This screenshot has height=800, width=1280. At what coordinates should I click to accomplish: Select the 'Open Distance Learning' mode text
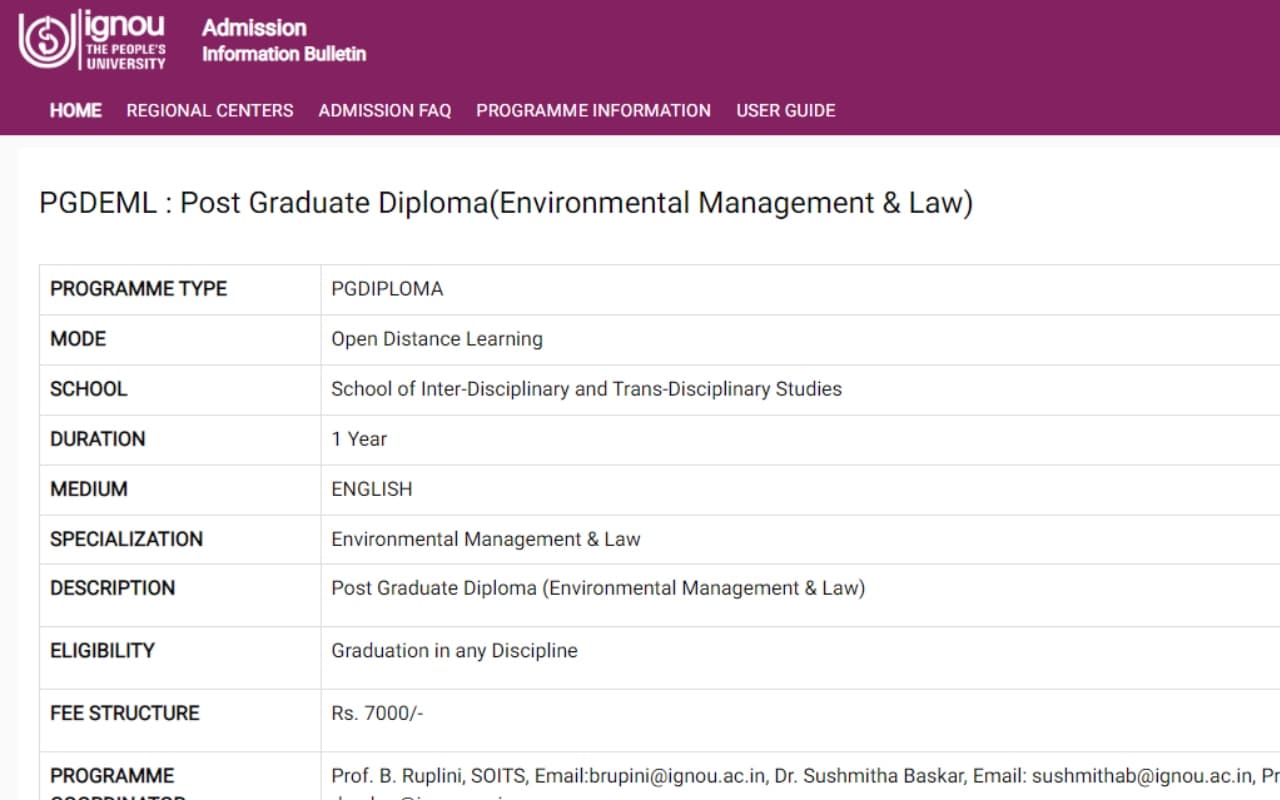pyautogui.click(x=437, y=339)
